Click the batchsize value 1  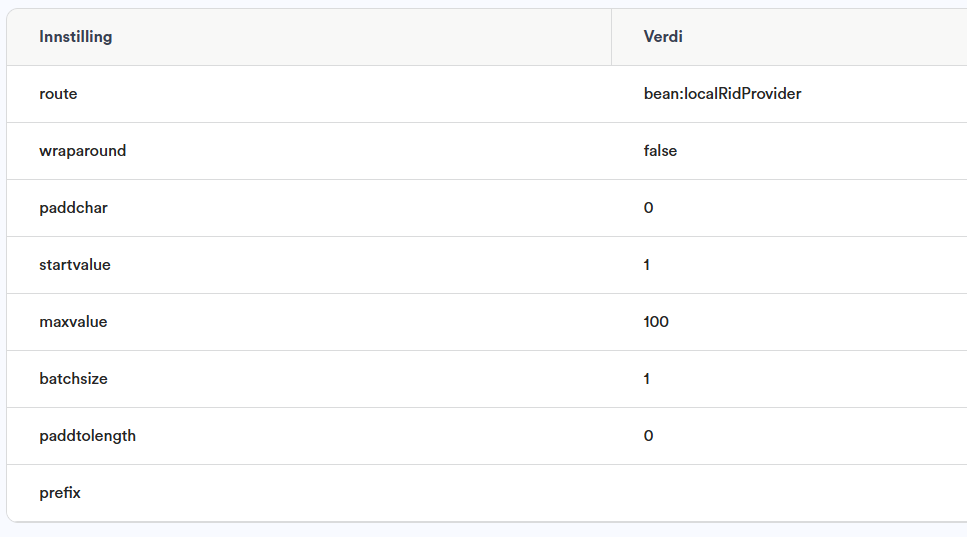click(x=647, y=379)
